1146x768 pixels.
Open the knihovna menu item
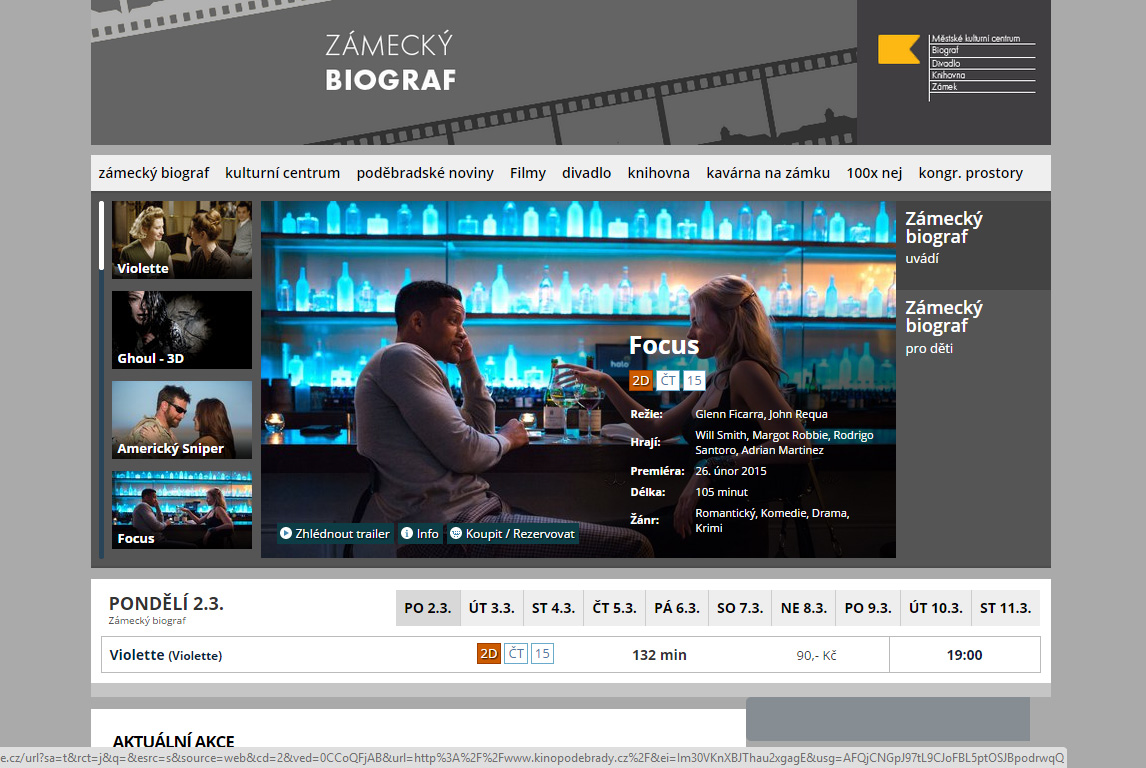pos(659,173)
